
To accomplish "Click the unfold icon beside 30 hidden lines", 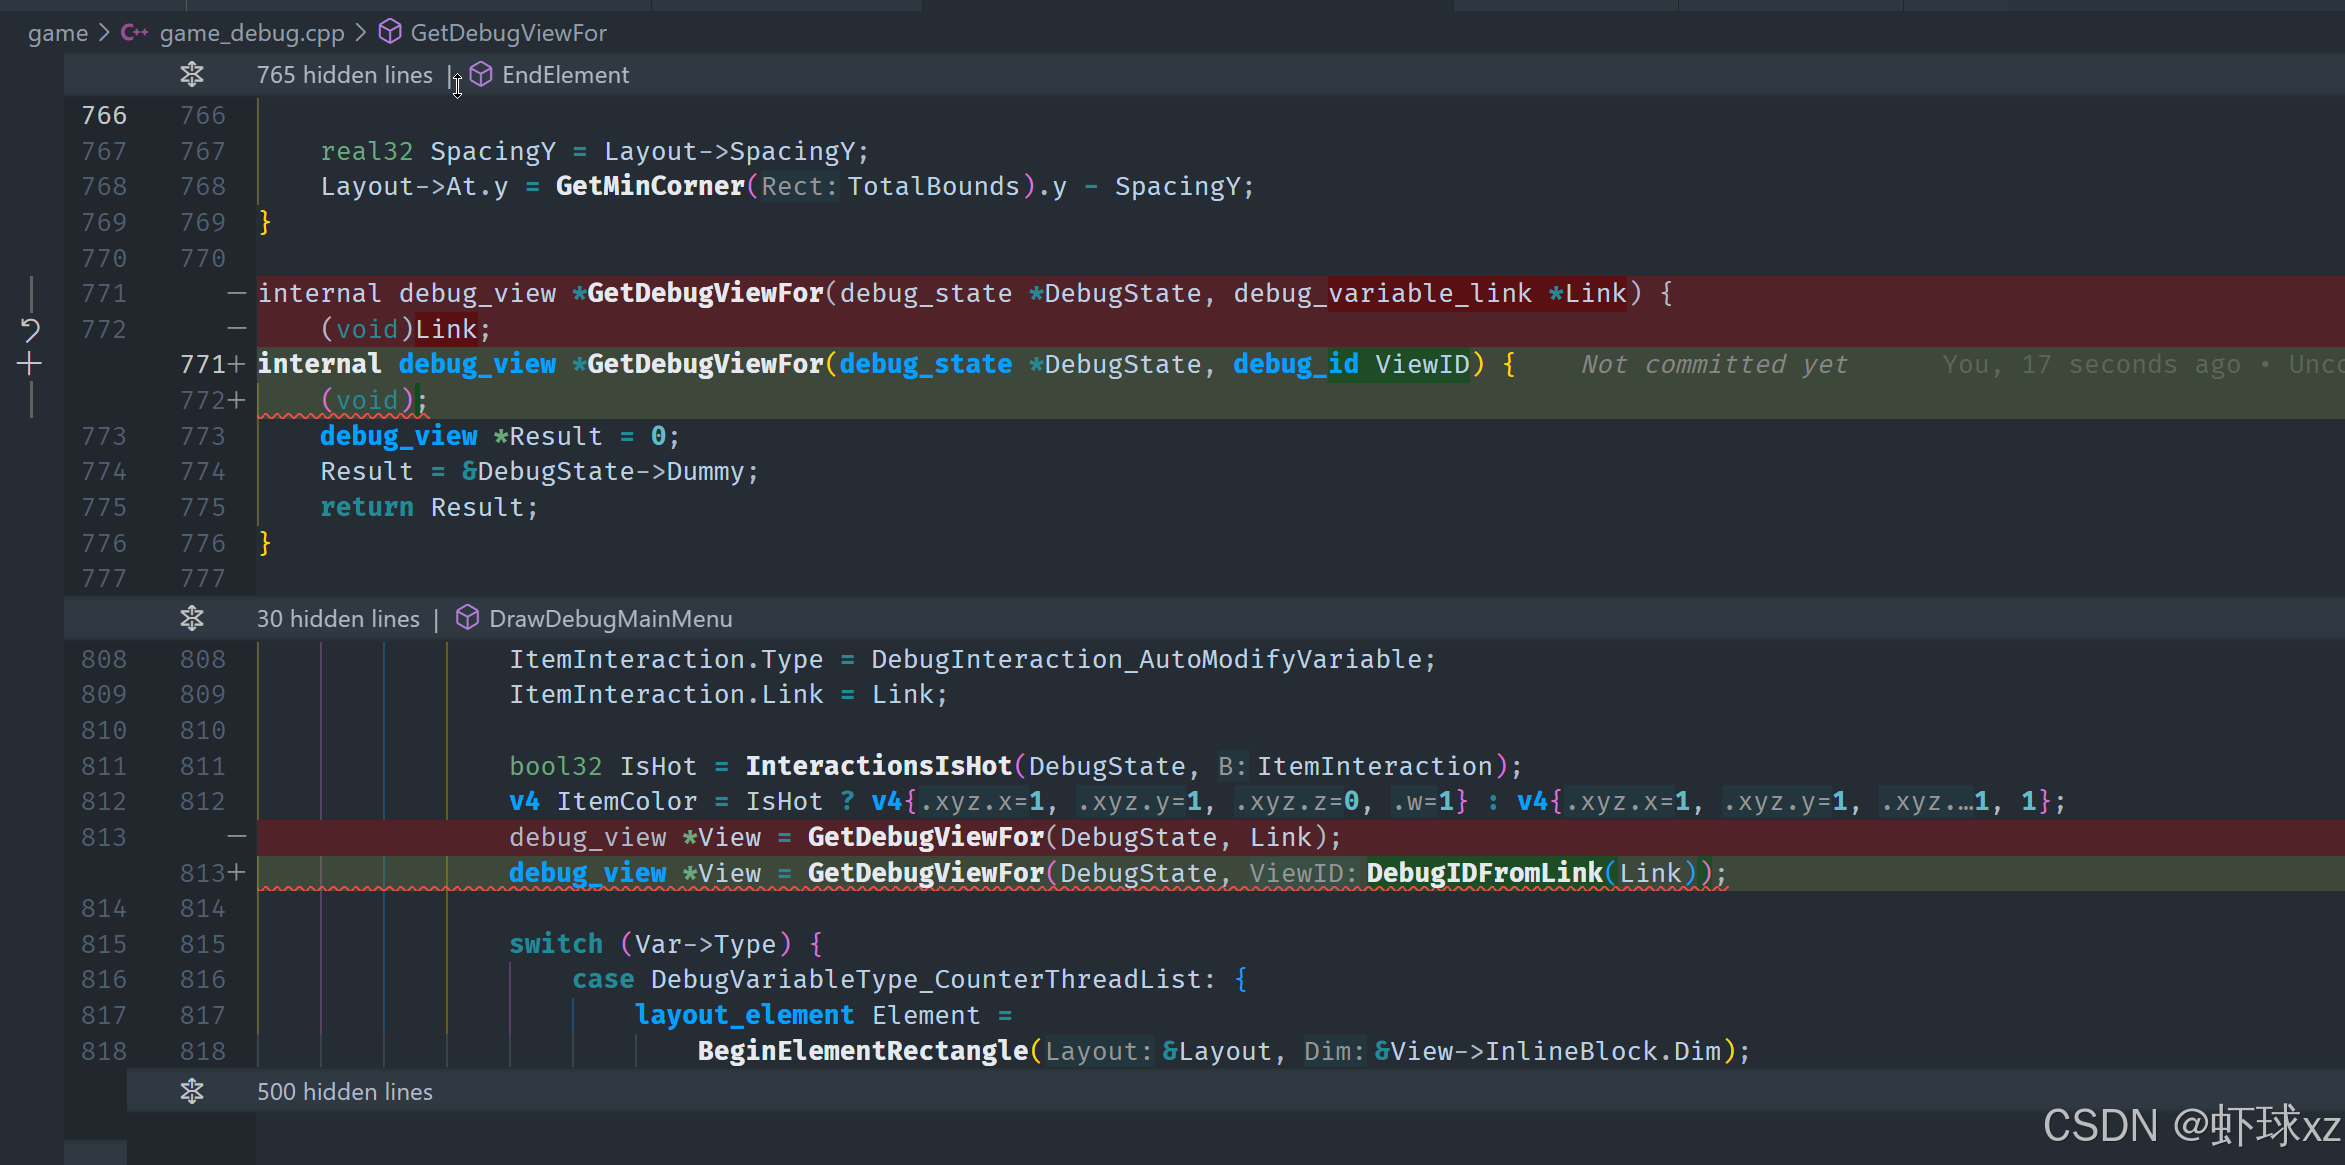I will pos(192,618).
